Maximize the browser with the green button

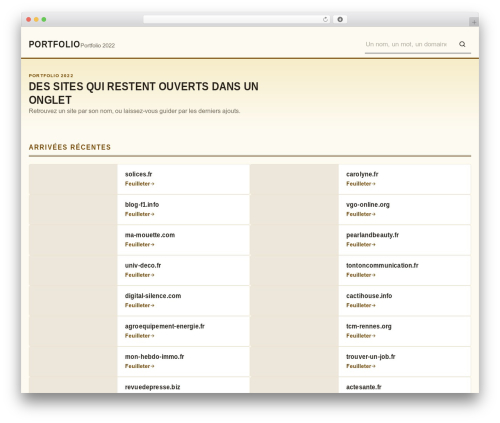(x=44, y=20)
